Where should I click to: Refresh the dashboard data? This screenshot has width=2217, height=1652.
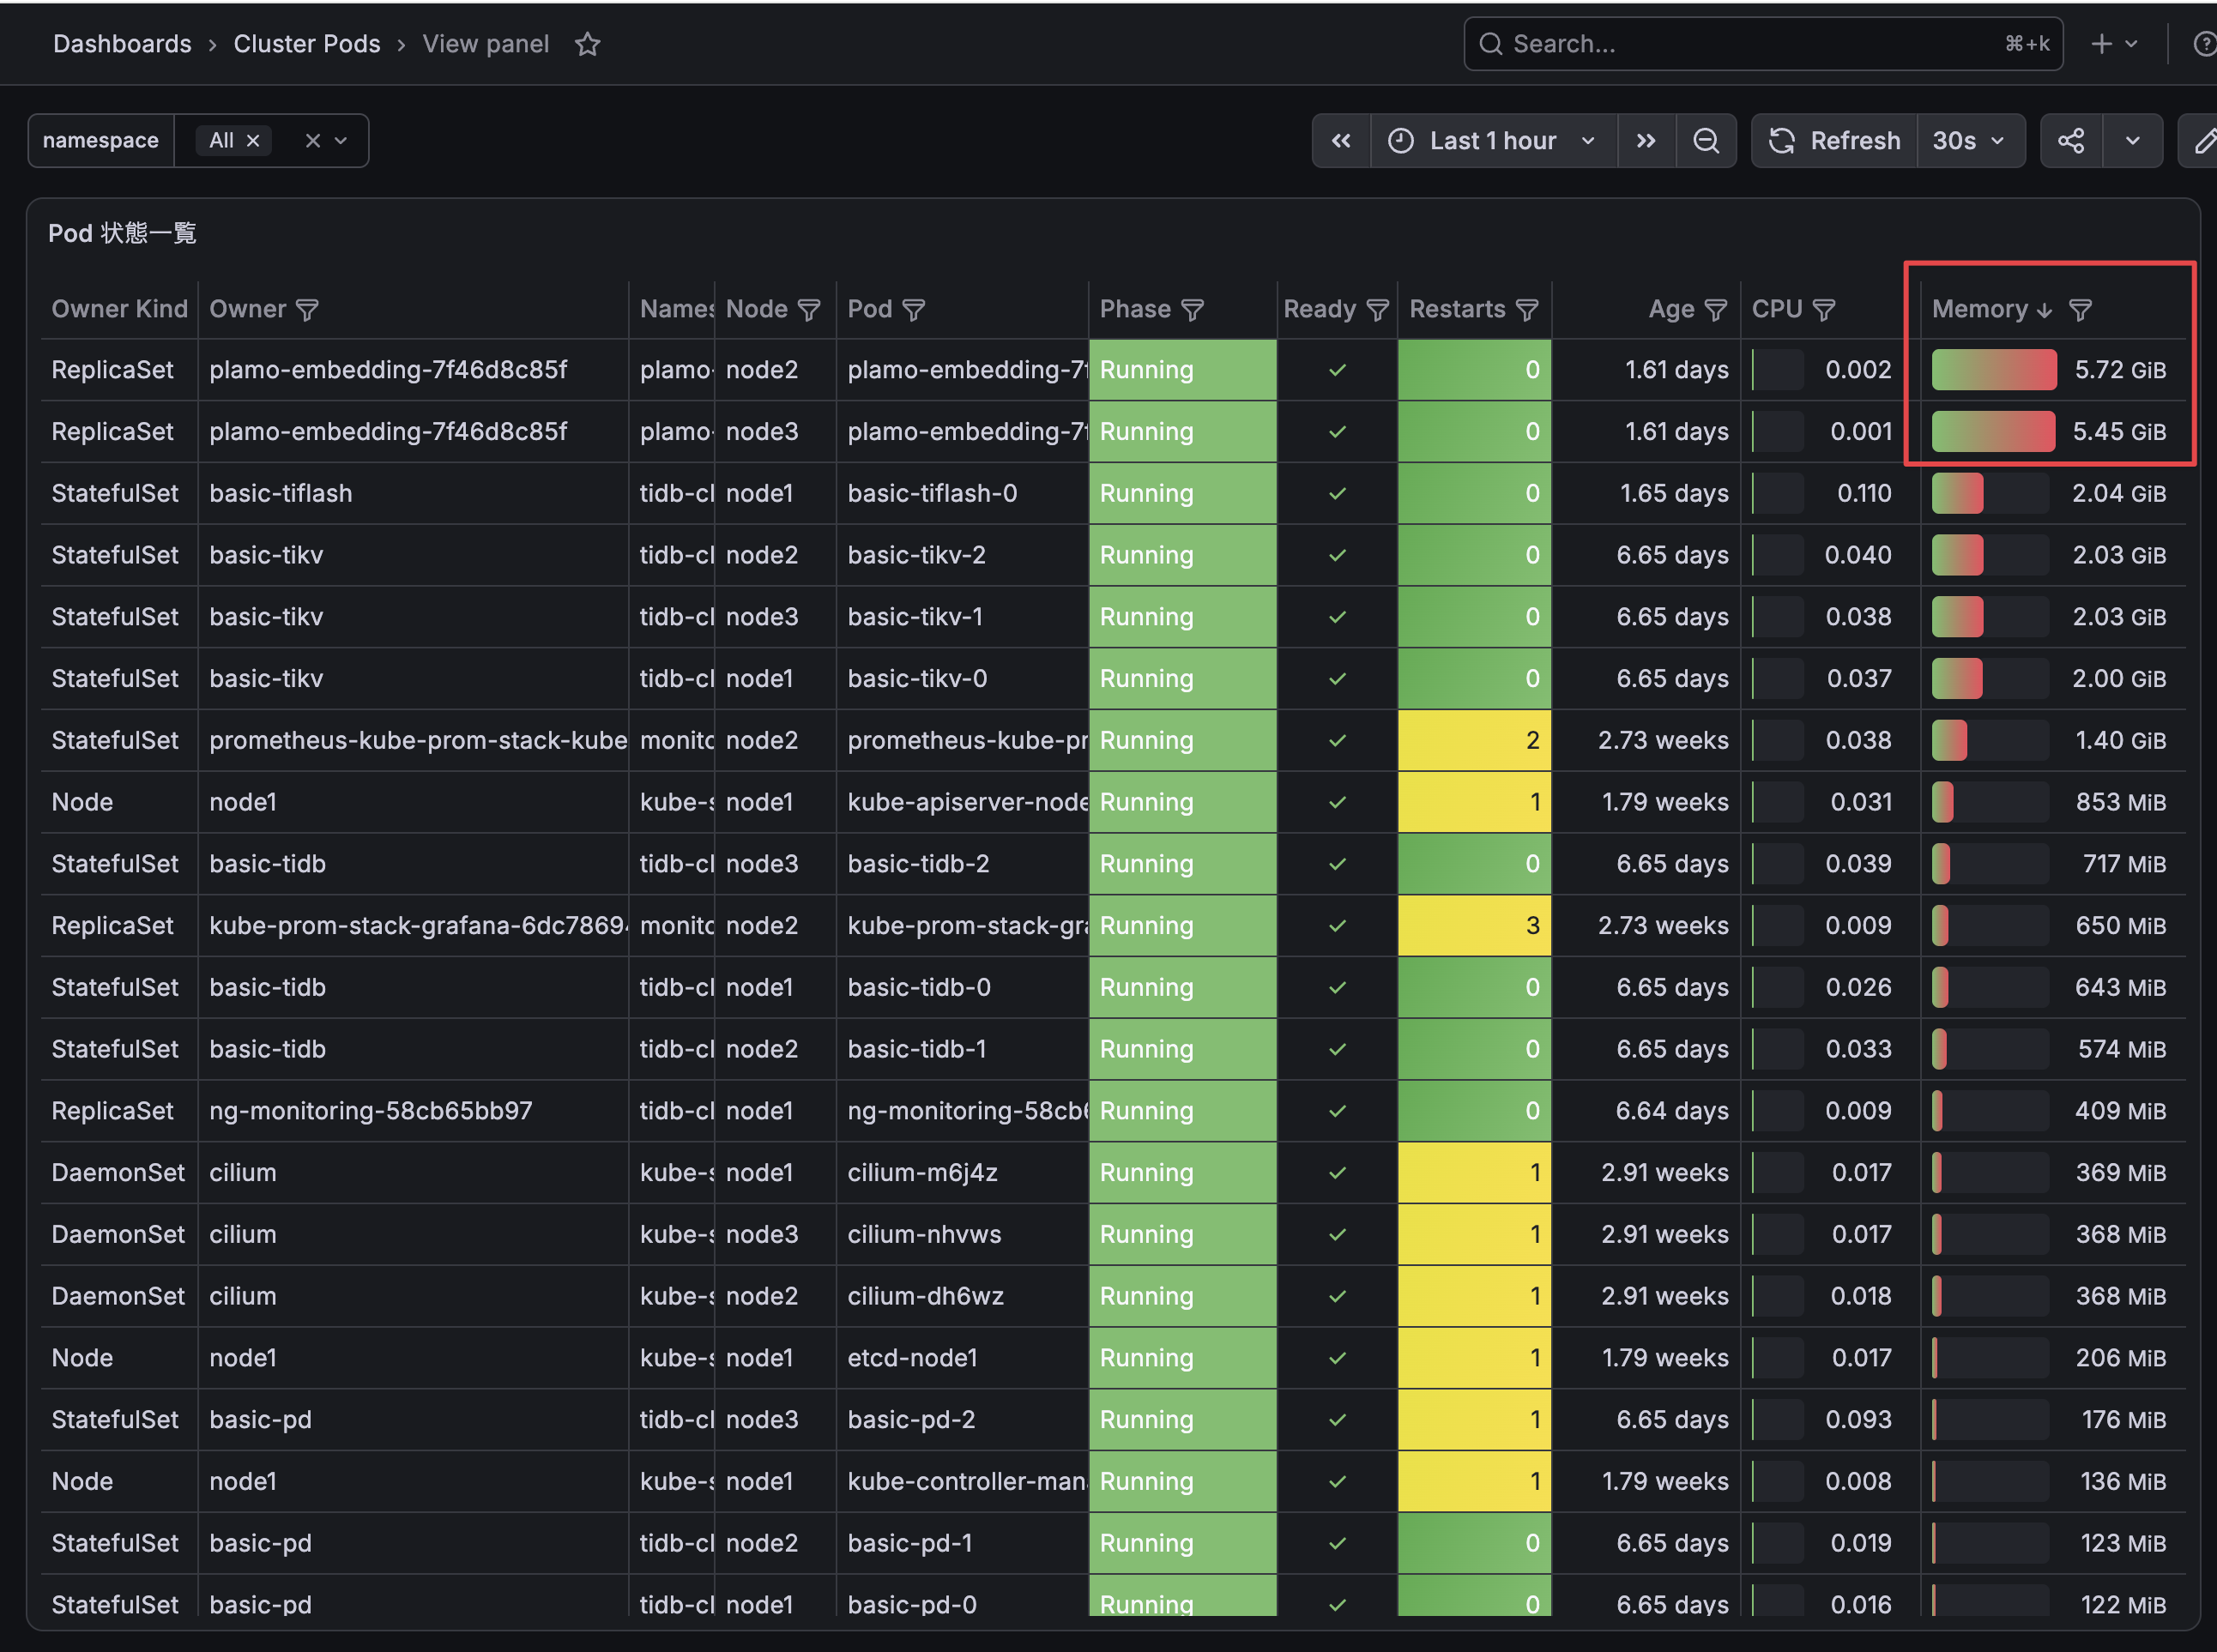click(1835, 141)
